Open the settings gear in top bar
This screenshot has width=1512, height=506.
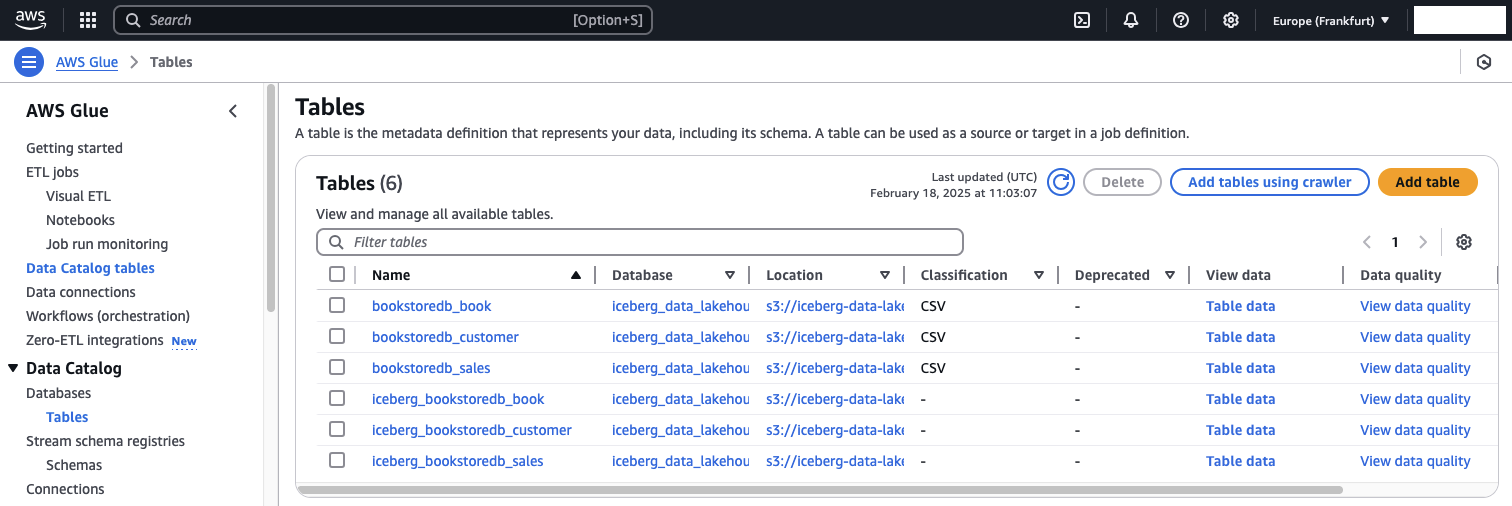[x=1231, y=20]
